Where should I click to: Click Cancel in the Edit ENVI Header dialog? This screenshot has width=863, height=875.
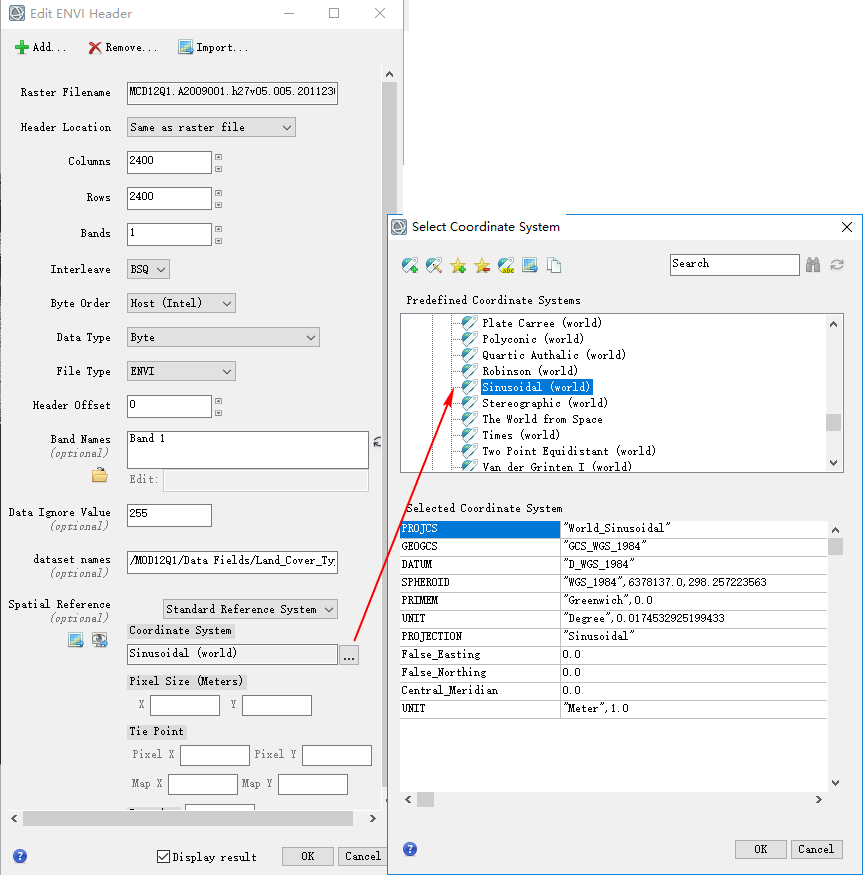362,856
